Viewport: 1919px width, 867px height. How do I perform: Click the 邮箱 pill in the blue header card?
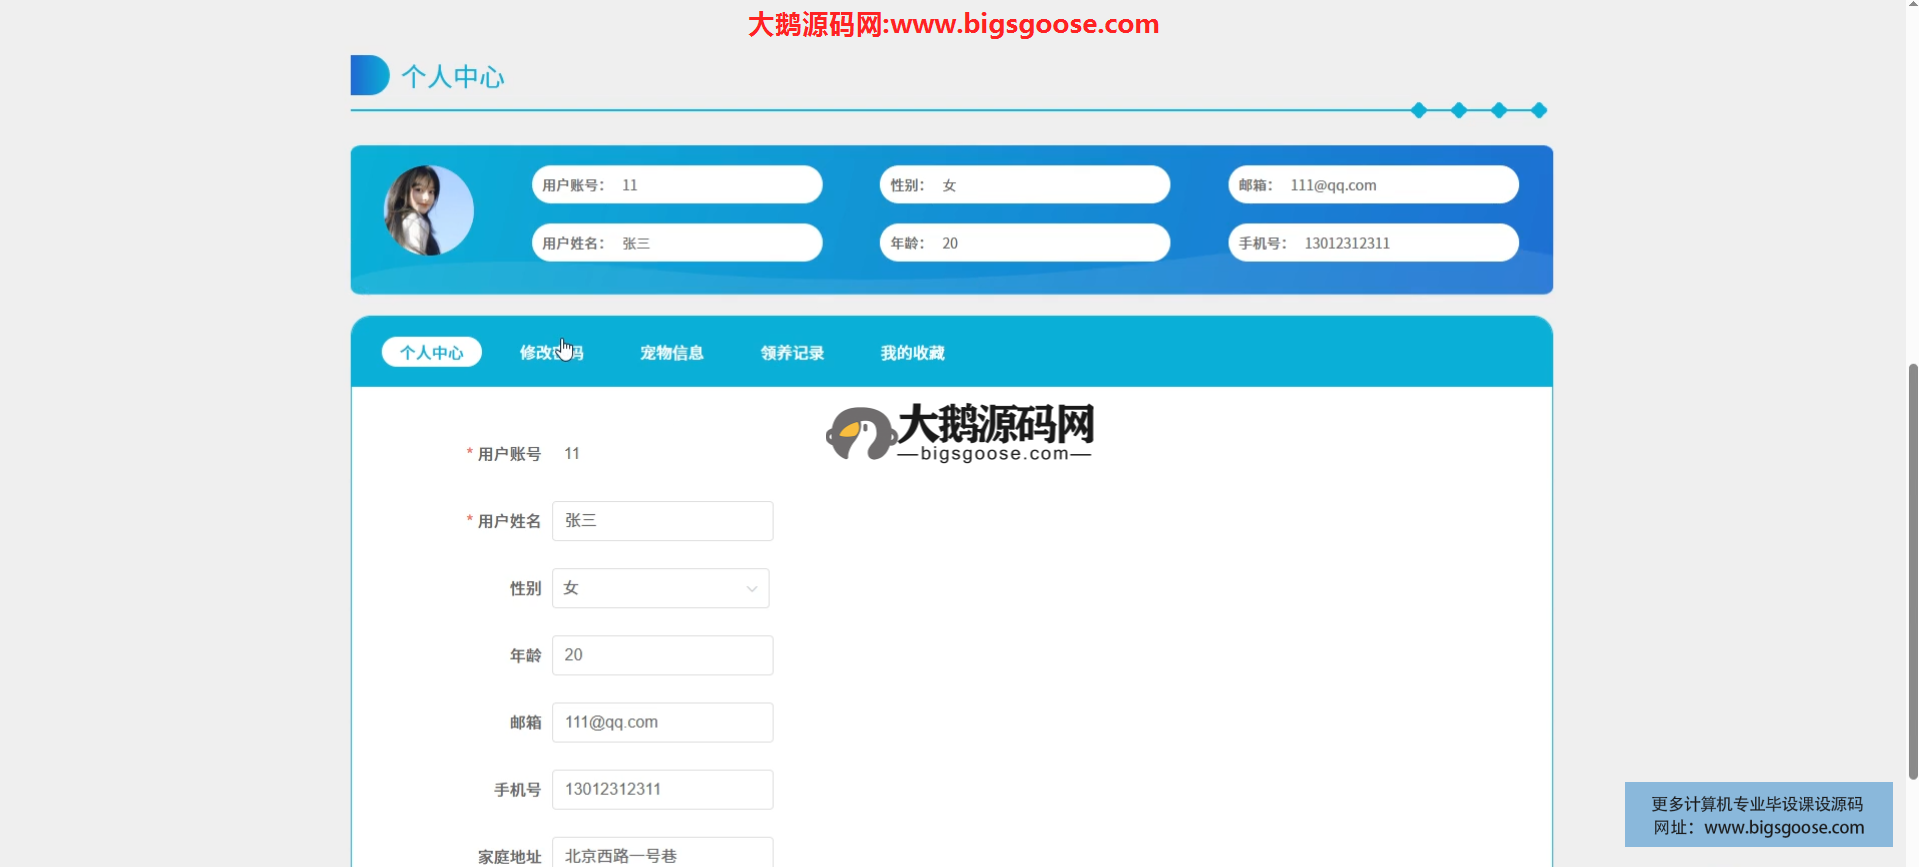(1373, 185)
